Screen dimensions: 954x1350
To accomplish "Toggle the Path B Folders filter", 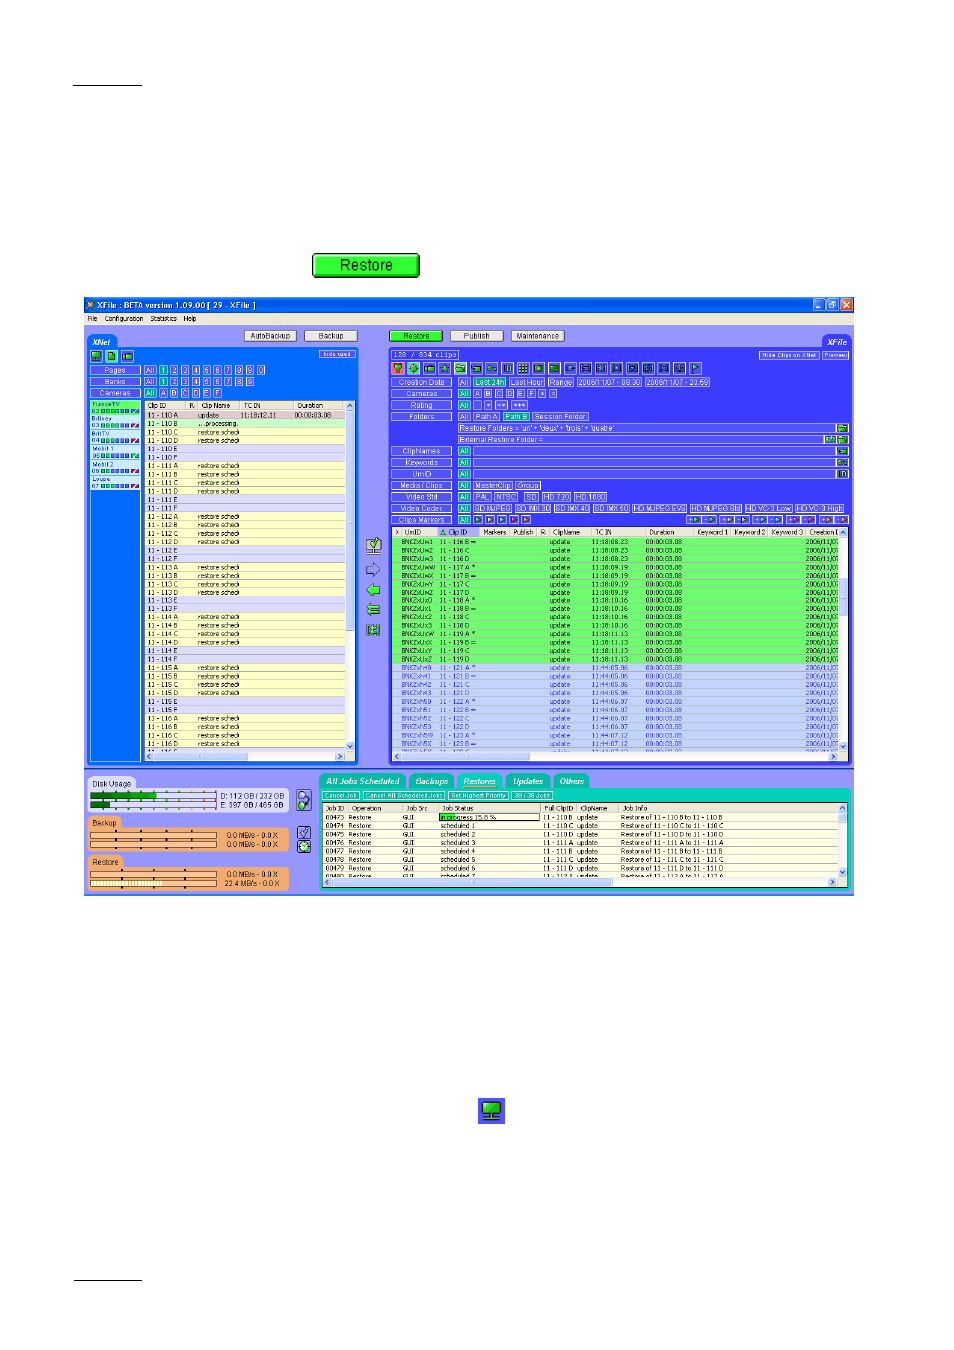I will (x=516, y=416).
